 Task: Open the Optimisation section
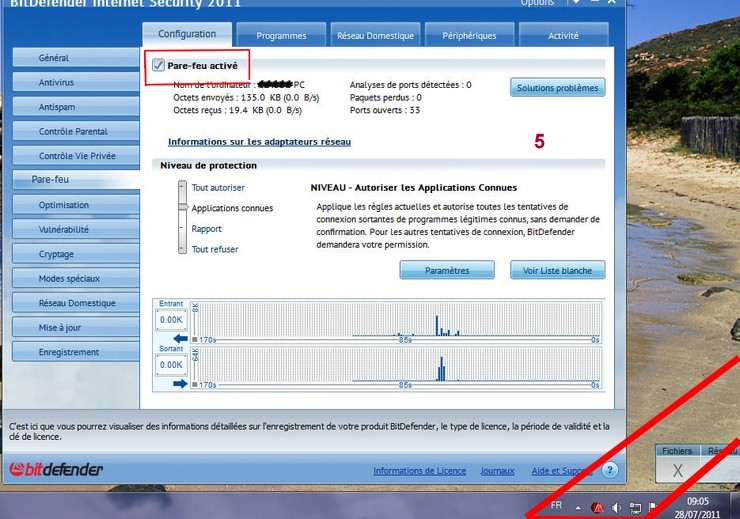pyautogui.click(x=76, y=205)
